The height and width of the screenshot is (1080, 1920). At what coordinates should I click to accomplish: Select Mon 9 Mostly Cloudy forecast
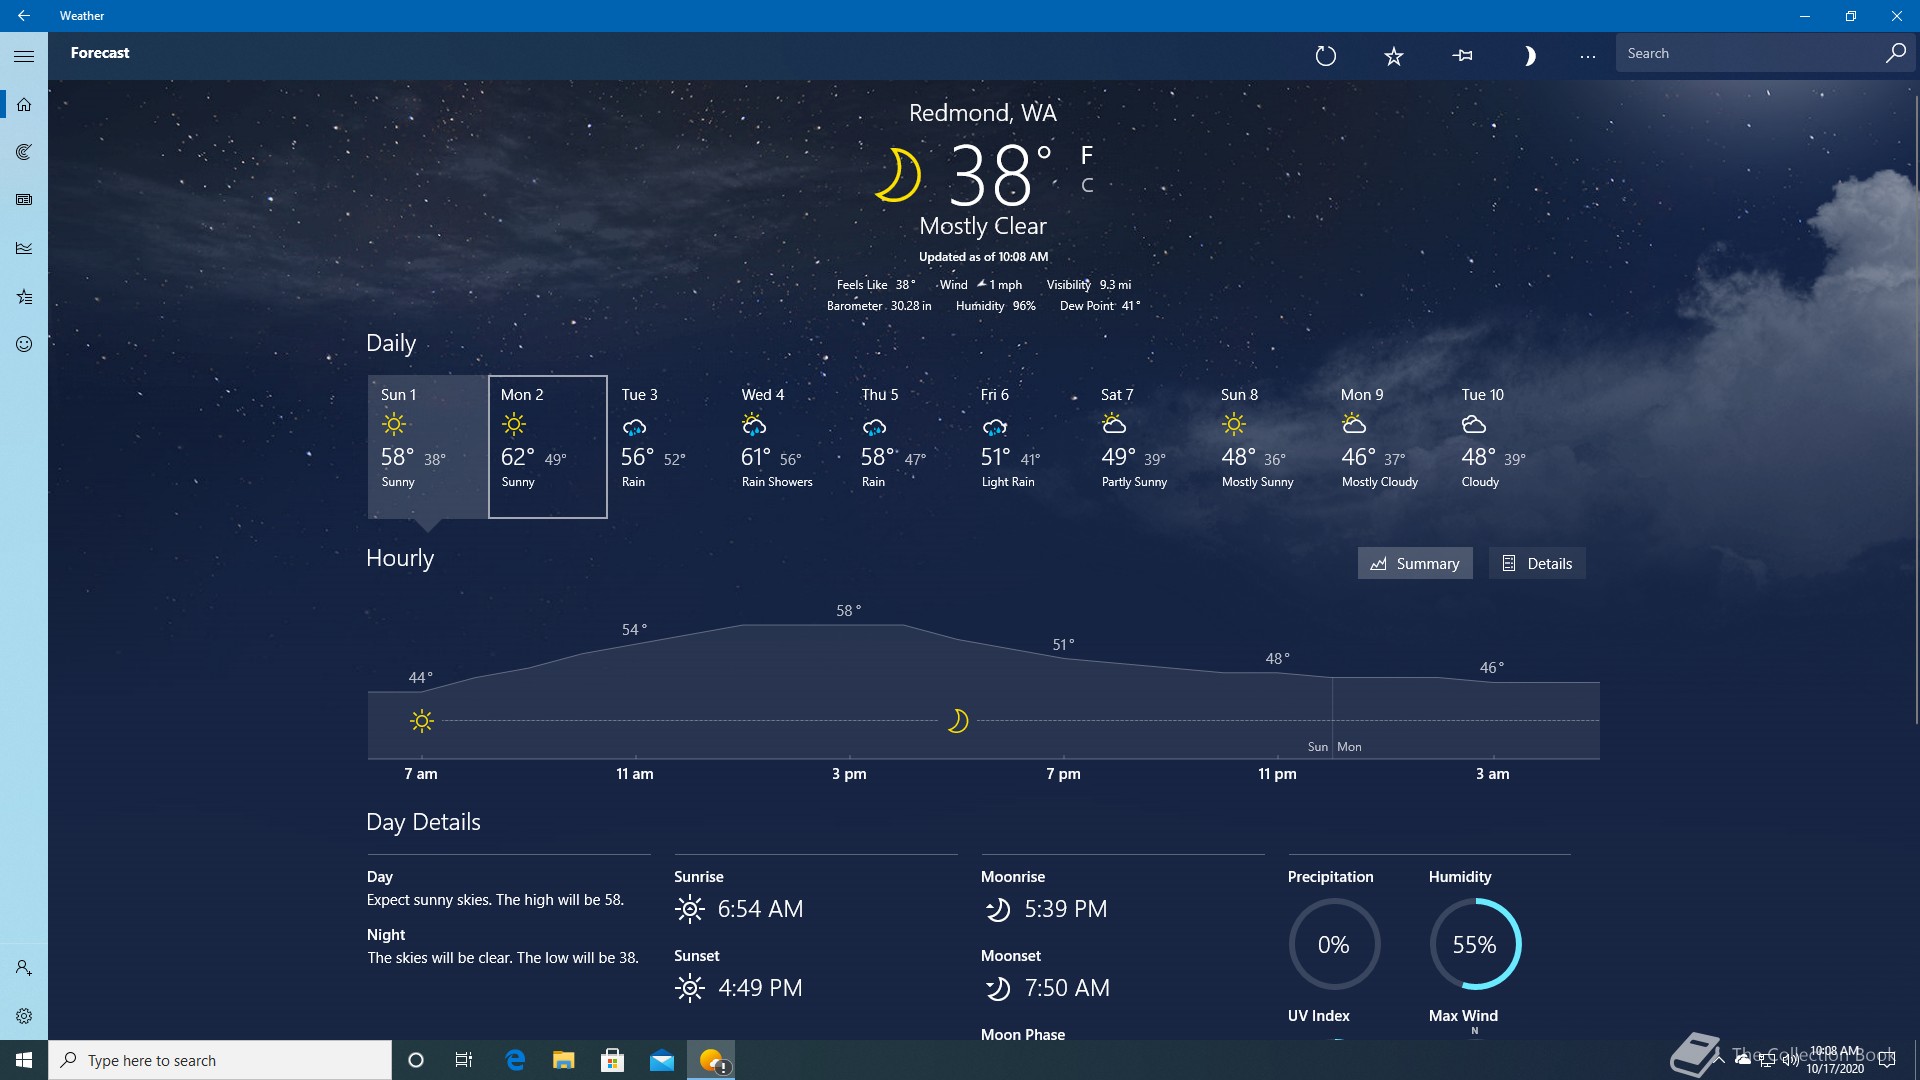(1387, 447)
